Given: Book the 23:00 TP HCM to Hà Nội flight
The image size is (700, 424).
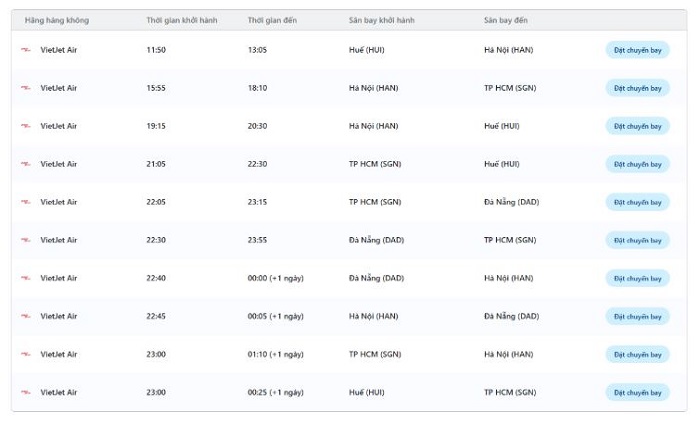Looking at the screenshot, I should [x=637, y=354].
